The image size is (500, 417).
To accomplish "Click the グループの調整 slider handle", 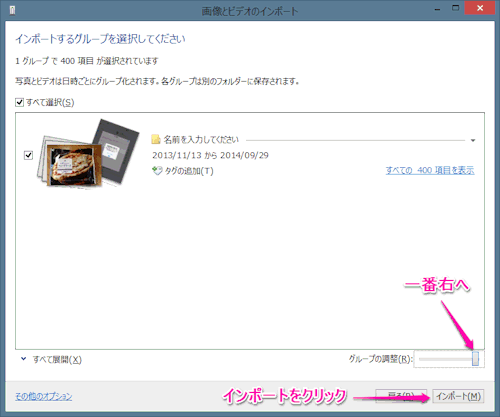I will [x=476, y=359].
